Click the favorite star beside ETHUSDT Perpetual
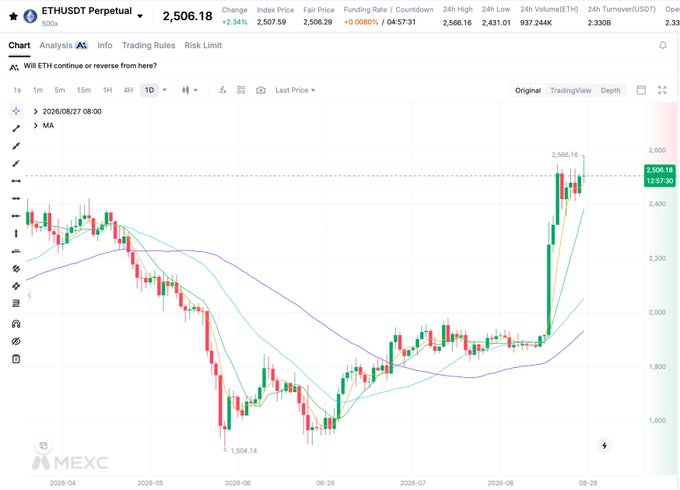 [x=13, y=16]
